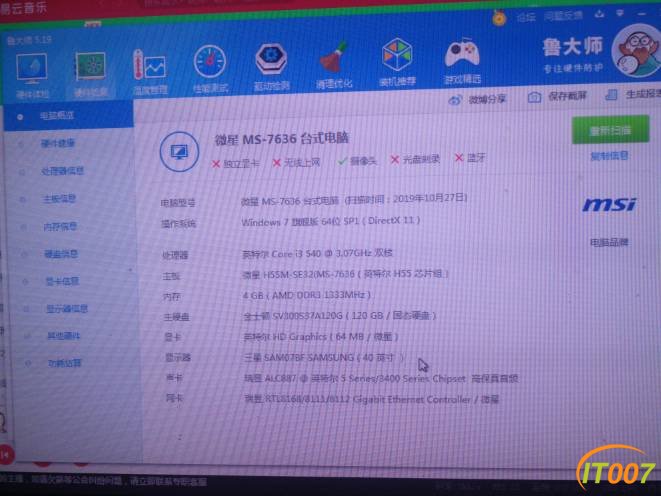Click the camera icon for 保存截屏
The width and height of the screenshot is (661, 496).
coord(534,97)
